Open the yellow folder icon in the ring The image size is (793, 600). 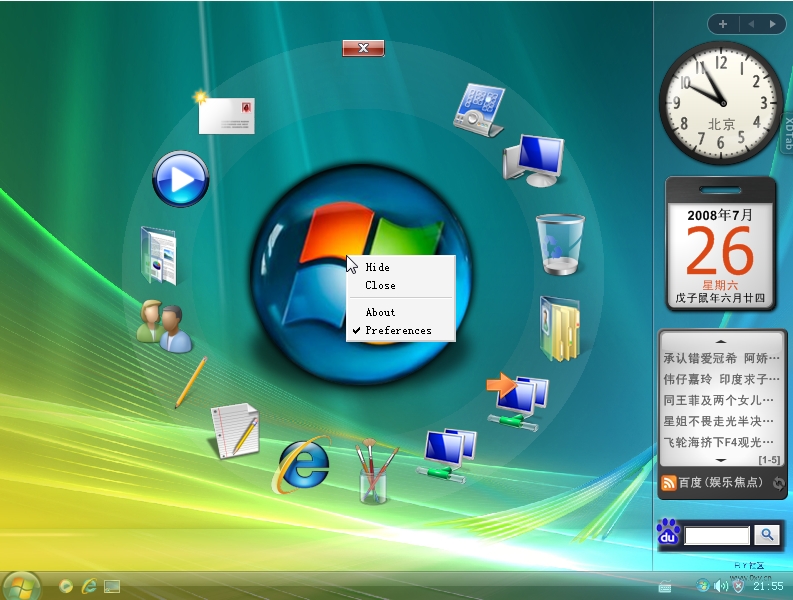[x=559, y=329]
